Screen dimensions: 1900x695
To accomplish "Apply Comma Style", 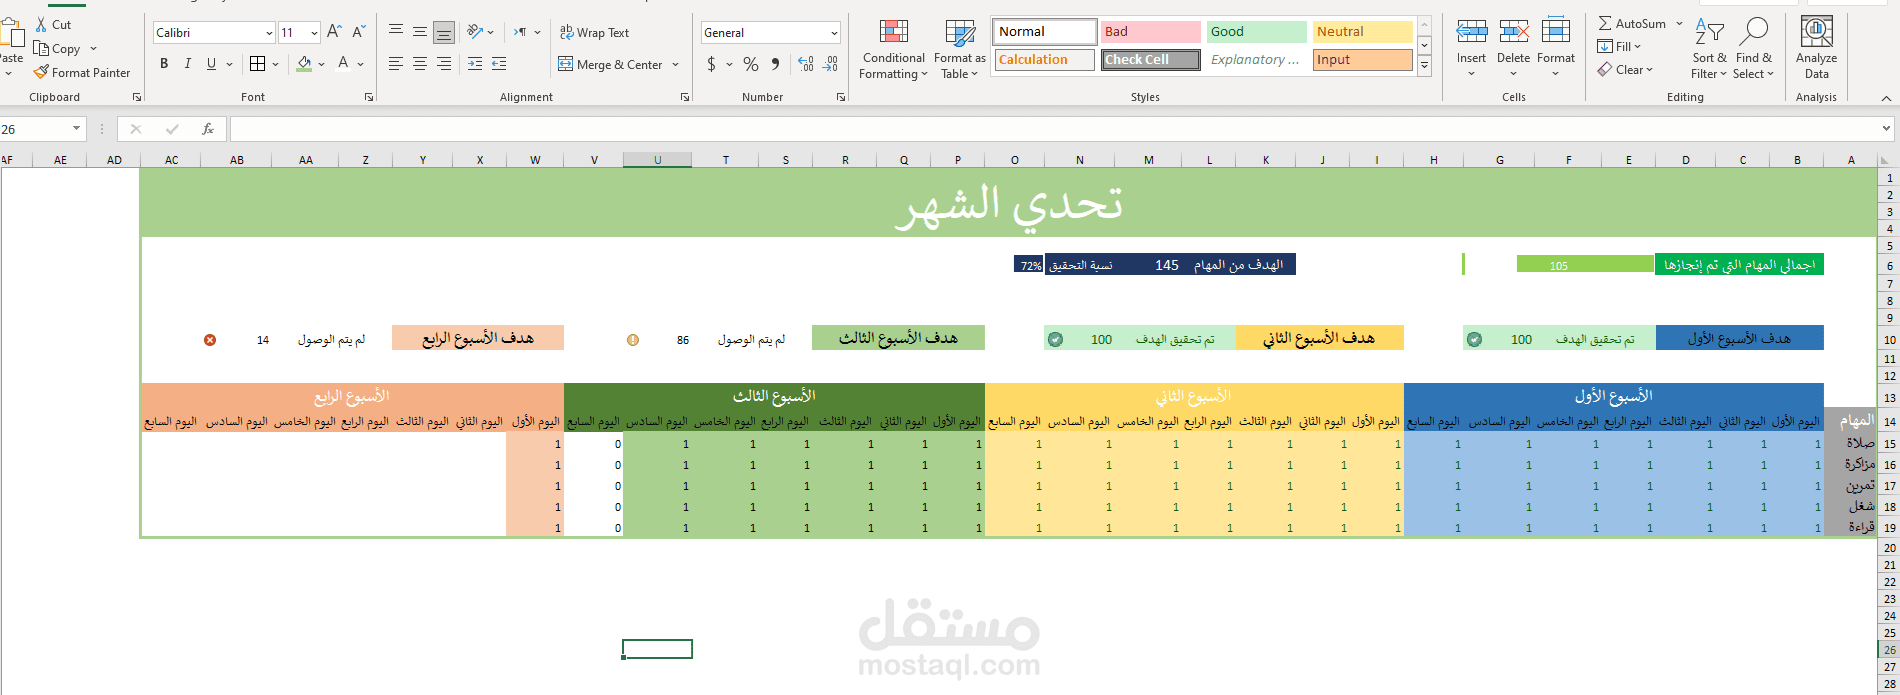I will click(775, 64).
